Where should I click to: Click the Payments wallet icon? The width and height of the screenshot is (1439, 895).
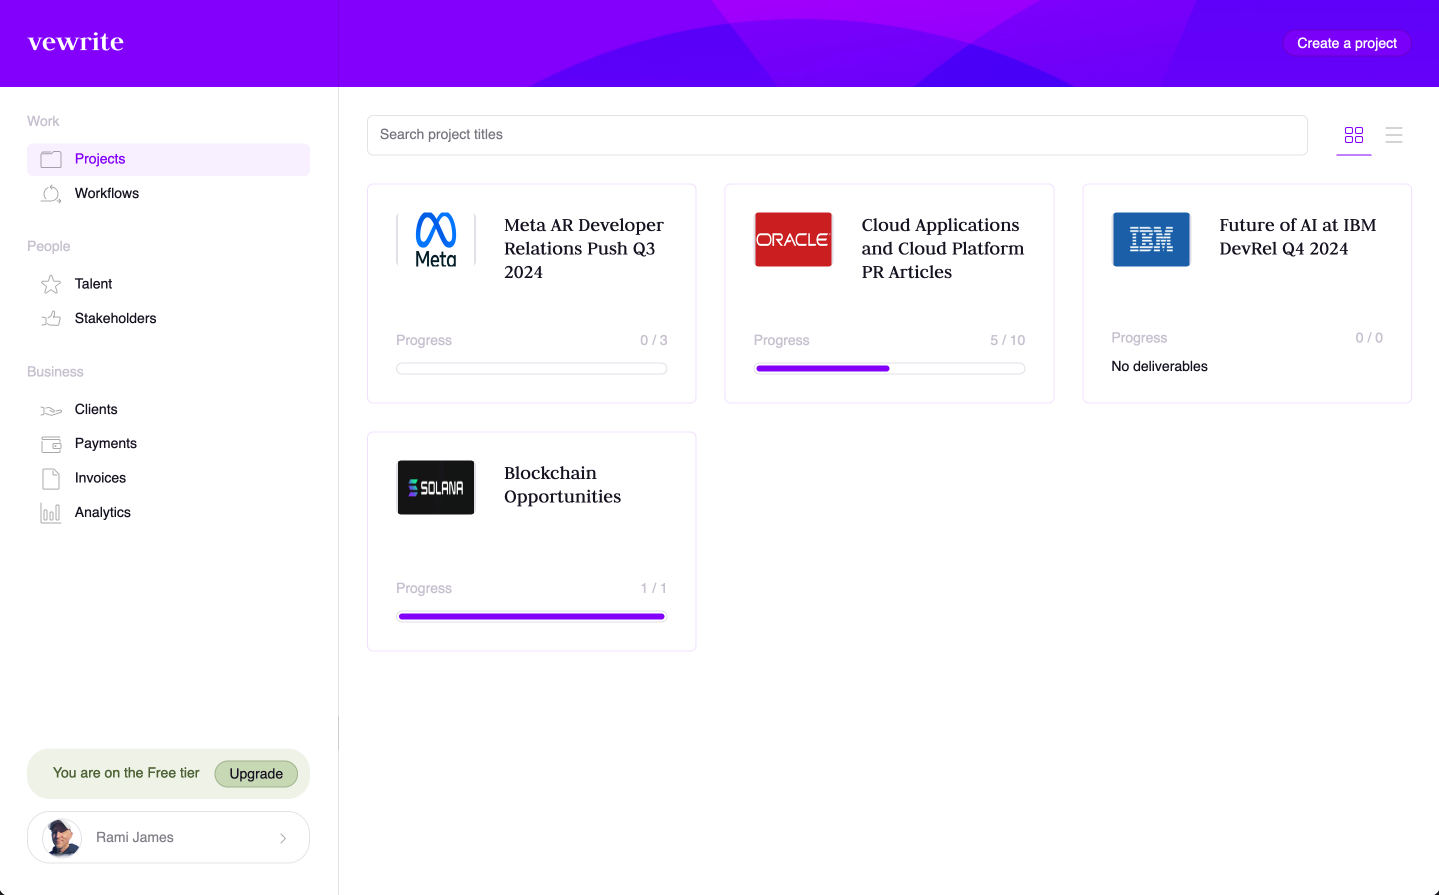pyautogui.click(x=51, y=444)
